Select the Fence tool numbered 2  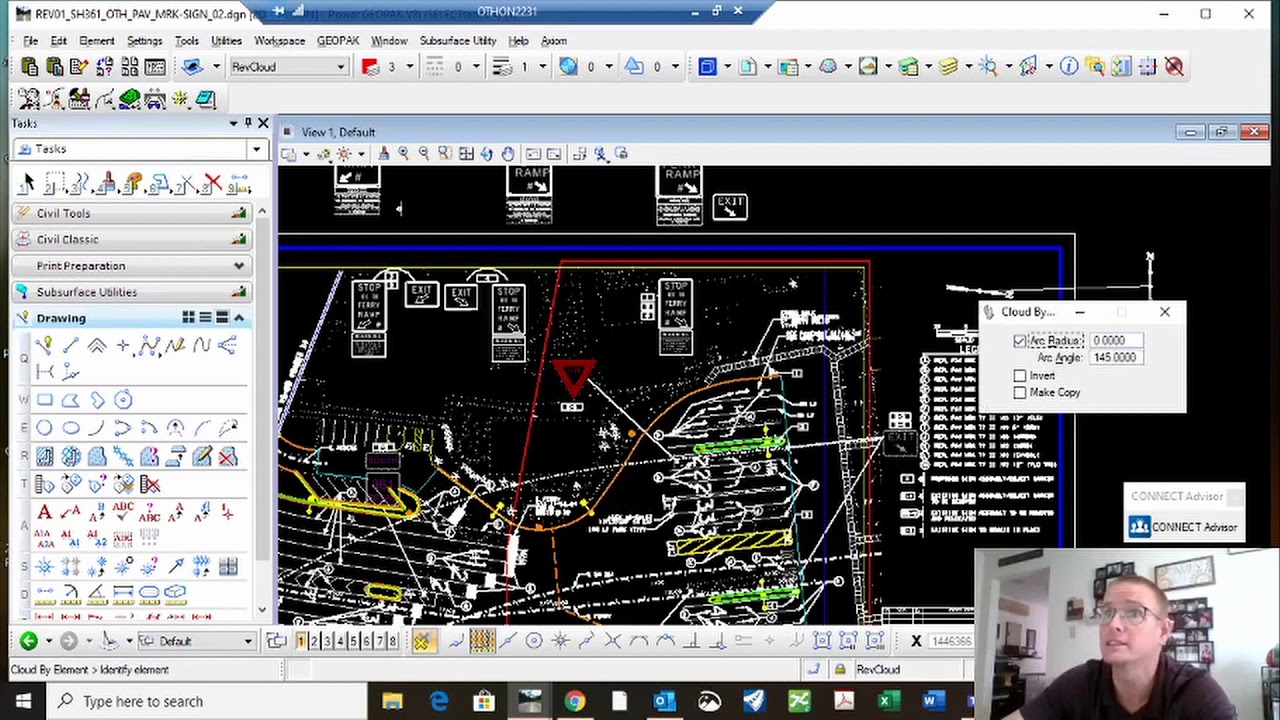[54, 184]
